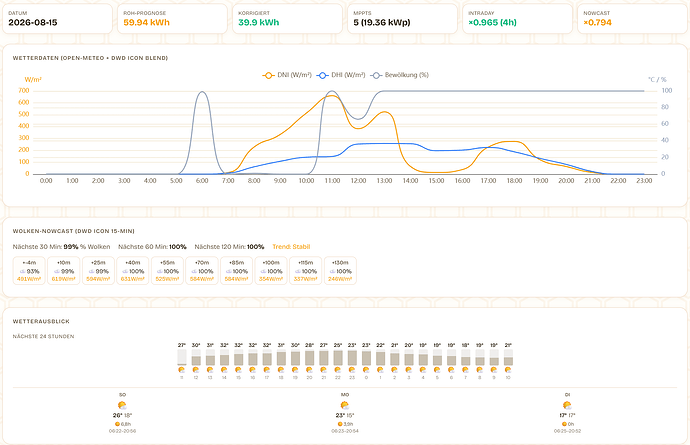Click the partly cloudy icon for Sunday (SO)
This screenshot has height=445, width=690.
(122, 405)
